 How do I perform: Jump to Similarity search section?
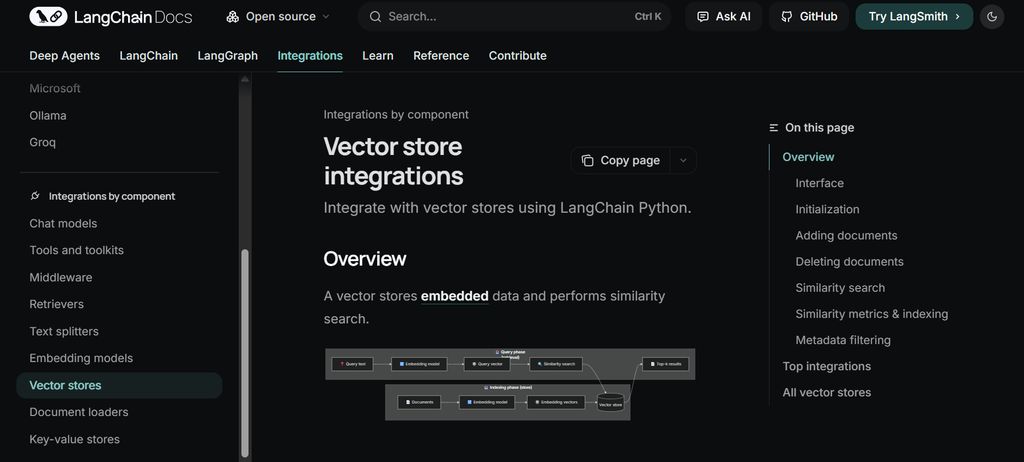pos(840,288)
